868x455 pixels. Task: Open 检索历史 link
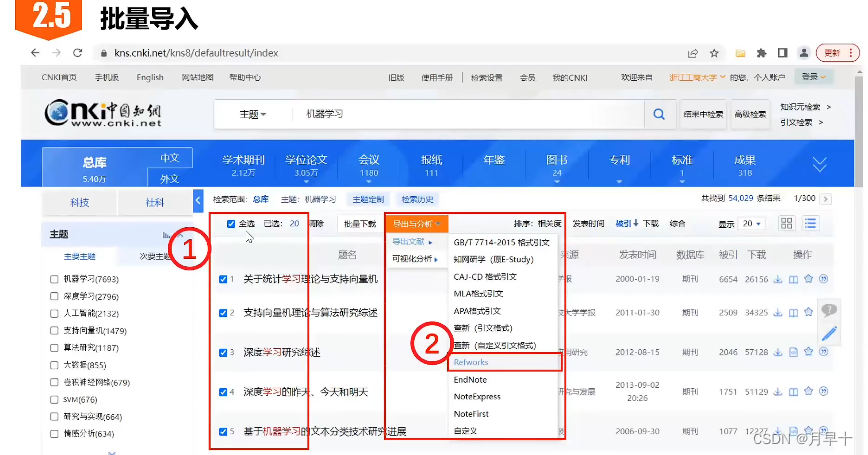point(417,199)
